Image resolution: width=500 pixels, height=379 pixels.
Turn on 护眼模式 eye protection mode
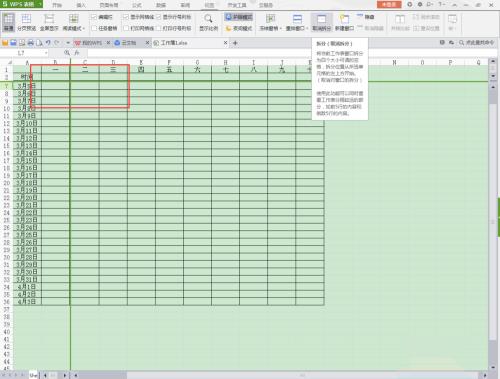pos(238,17)
